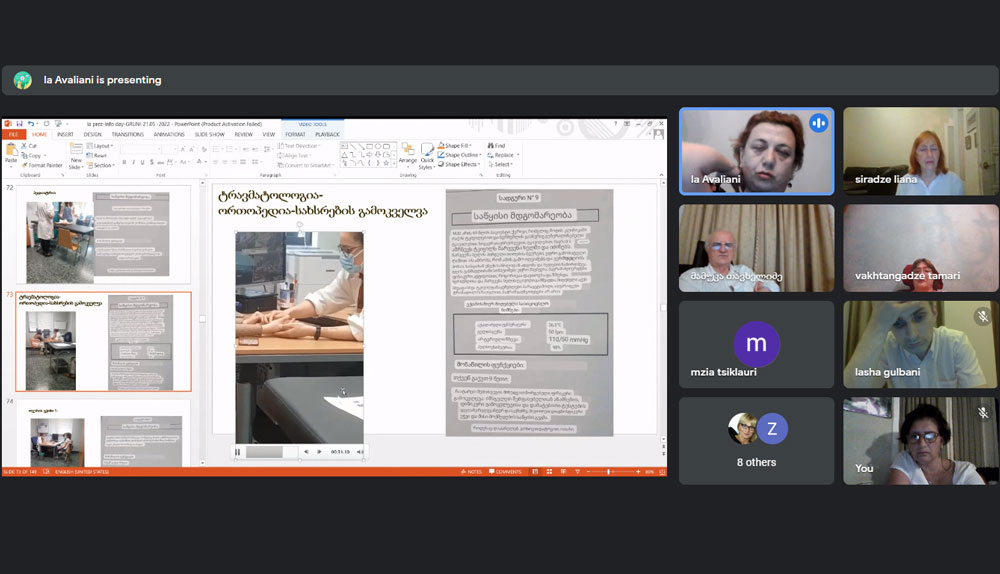Toggle the Notes pane in status bar

(471, 472)
